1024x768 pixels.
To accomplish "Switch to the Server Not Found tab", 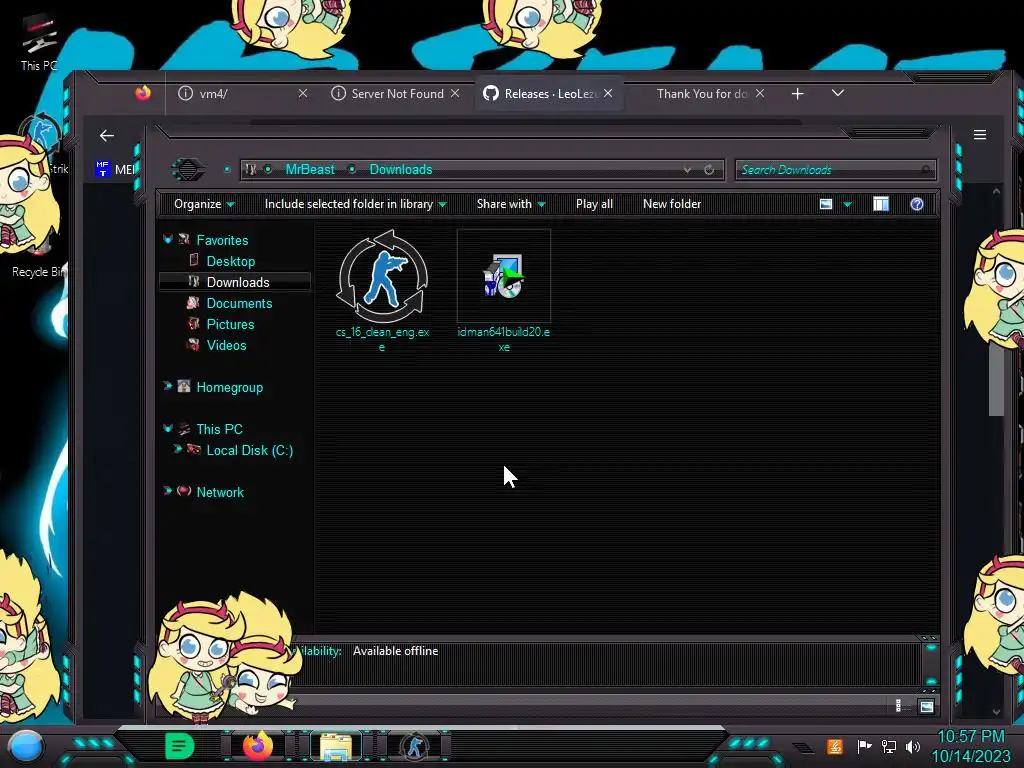I will (x=396, y=94).
